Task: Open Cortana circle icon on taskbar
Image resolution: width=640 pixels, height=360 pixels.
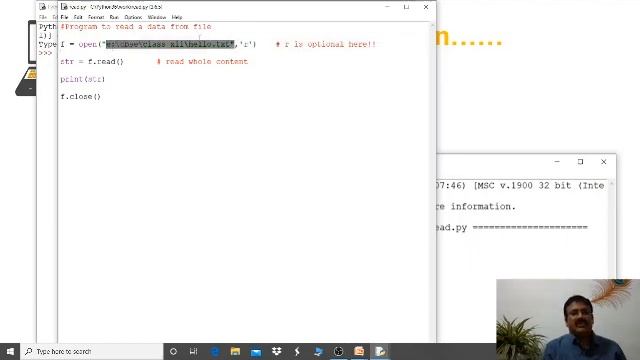Action: pyautogui.click(x=173, y=351)
